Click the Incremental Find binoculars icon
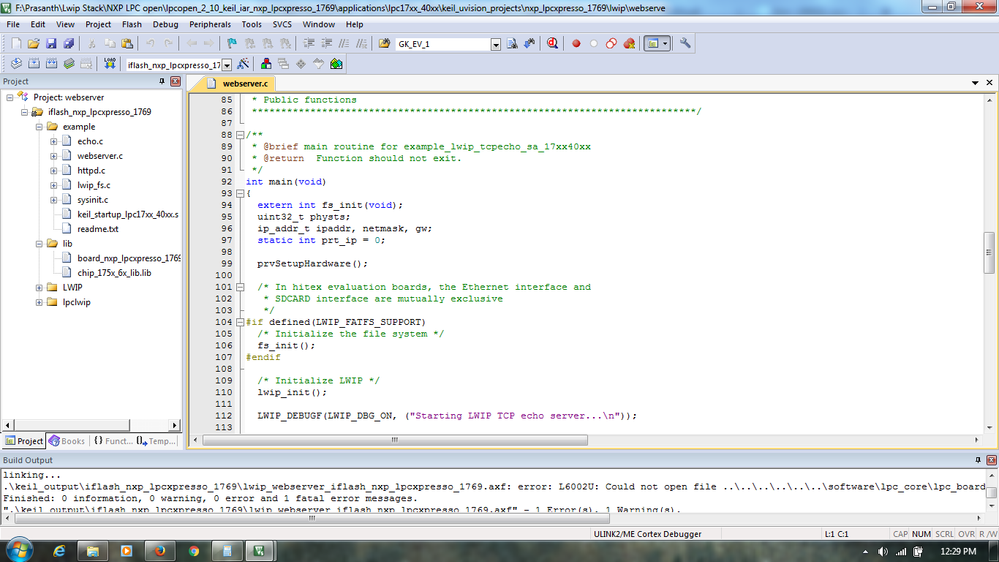This screenshot has width=999, height=562. [x=529, y=43]
